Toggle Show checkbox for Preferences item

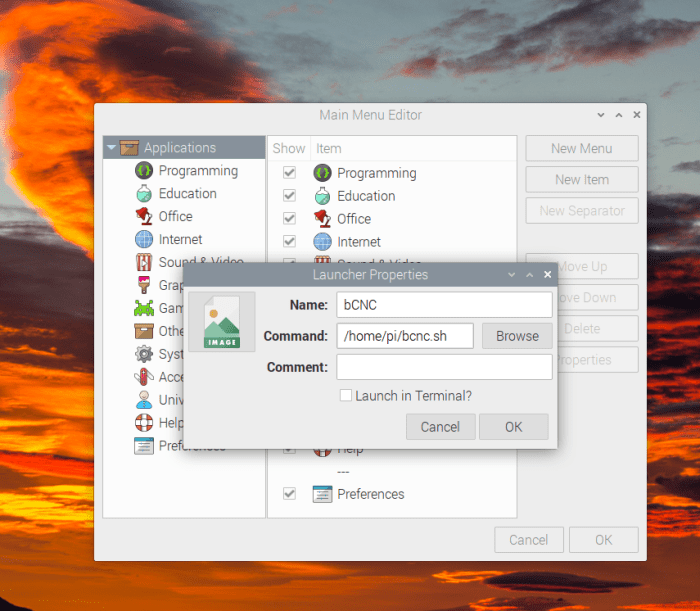[x=289, y=494]
